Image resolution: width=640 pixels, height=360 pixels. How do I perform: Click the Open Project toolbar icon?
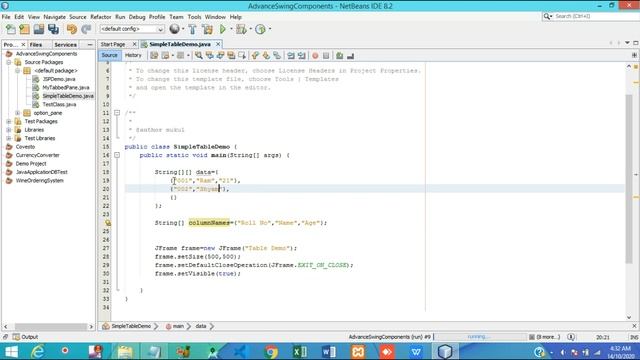pos(39,29)
